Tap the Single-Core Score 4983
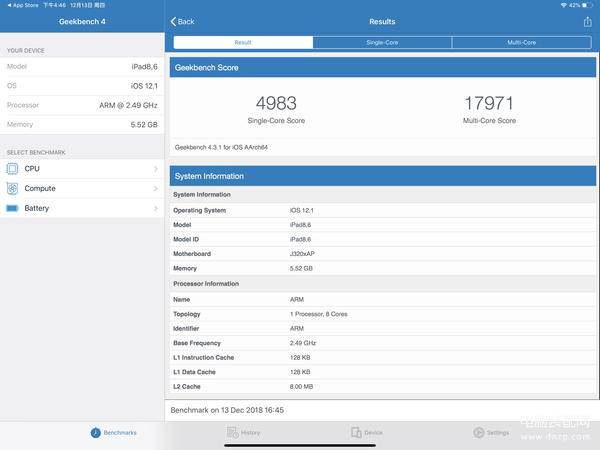 coord(276,103)
